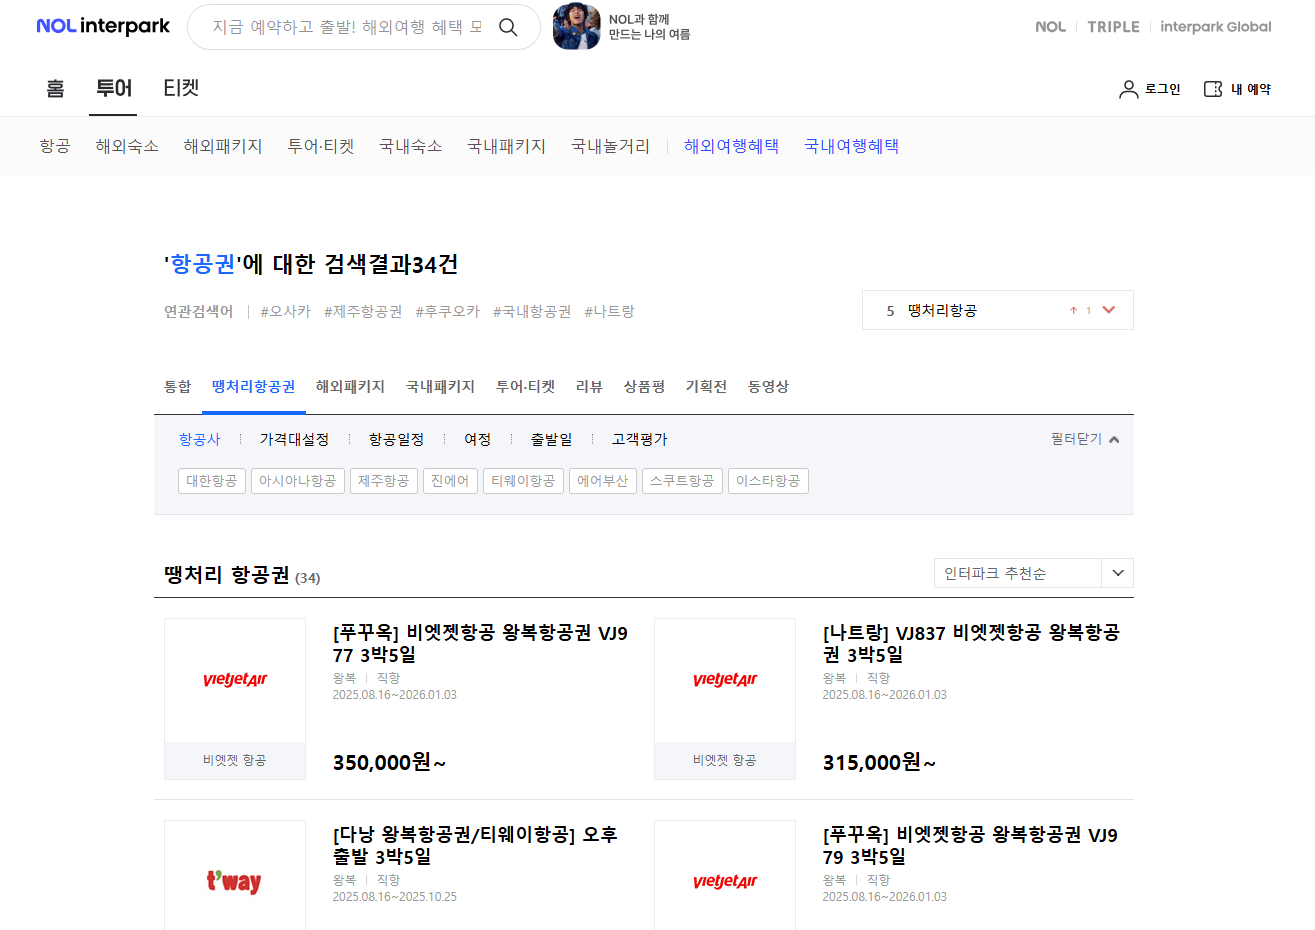Go to the NOL site link

coord(1050,27)
